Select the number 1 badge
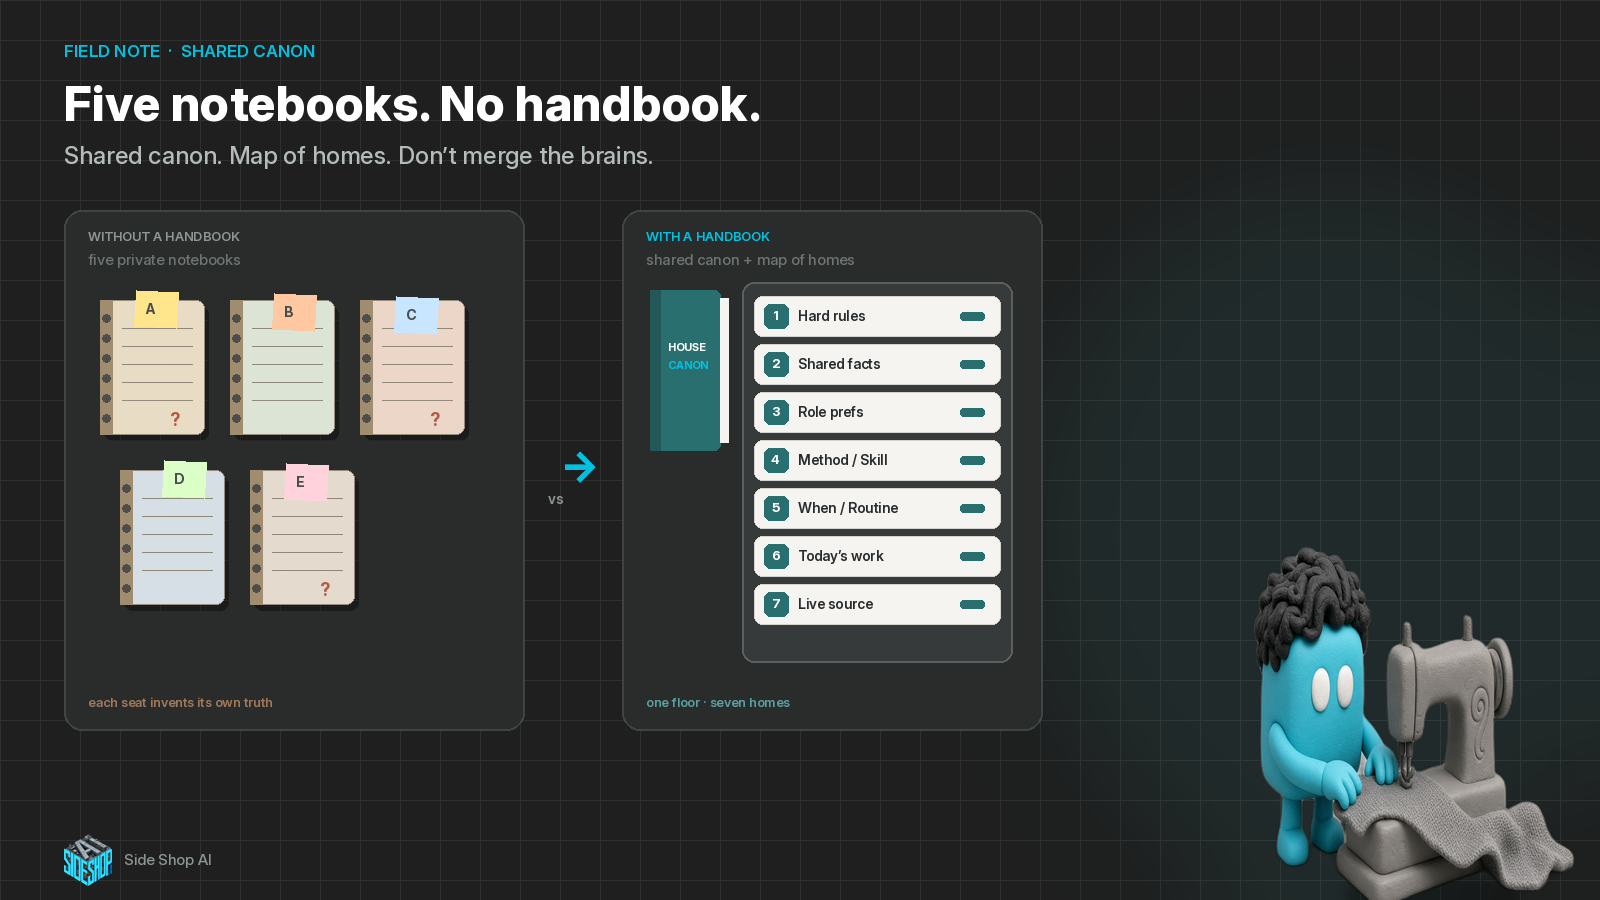Viewport: 1600px width, 900px height. pyautogui.click(x=776, y=316)
